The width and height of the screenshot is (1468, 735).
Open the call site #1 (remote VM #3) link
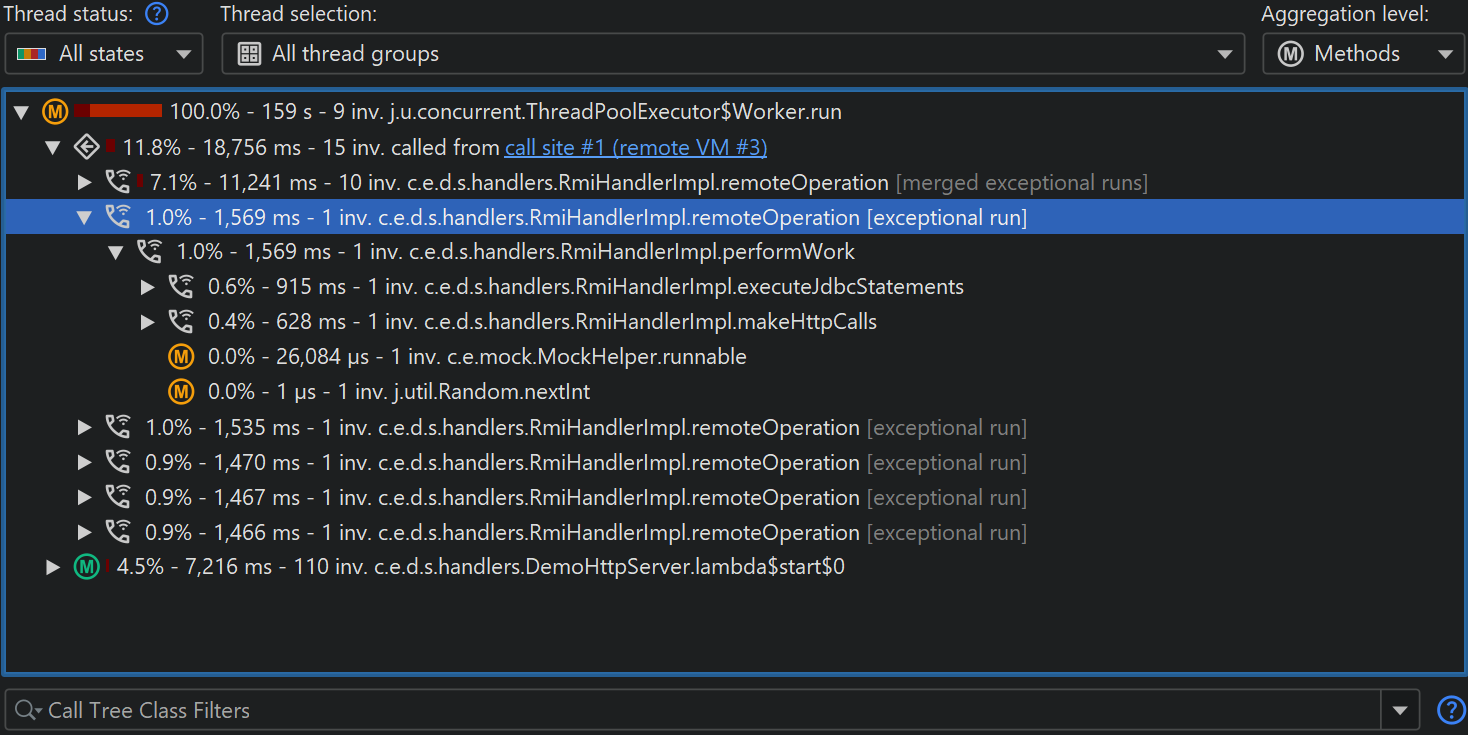pos(635,148)
